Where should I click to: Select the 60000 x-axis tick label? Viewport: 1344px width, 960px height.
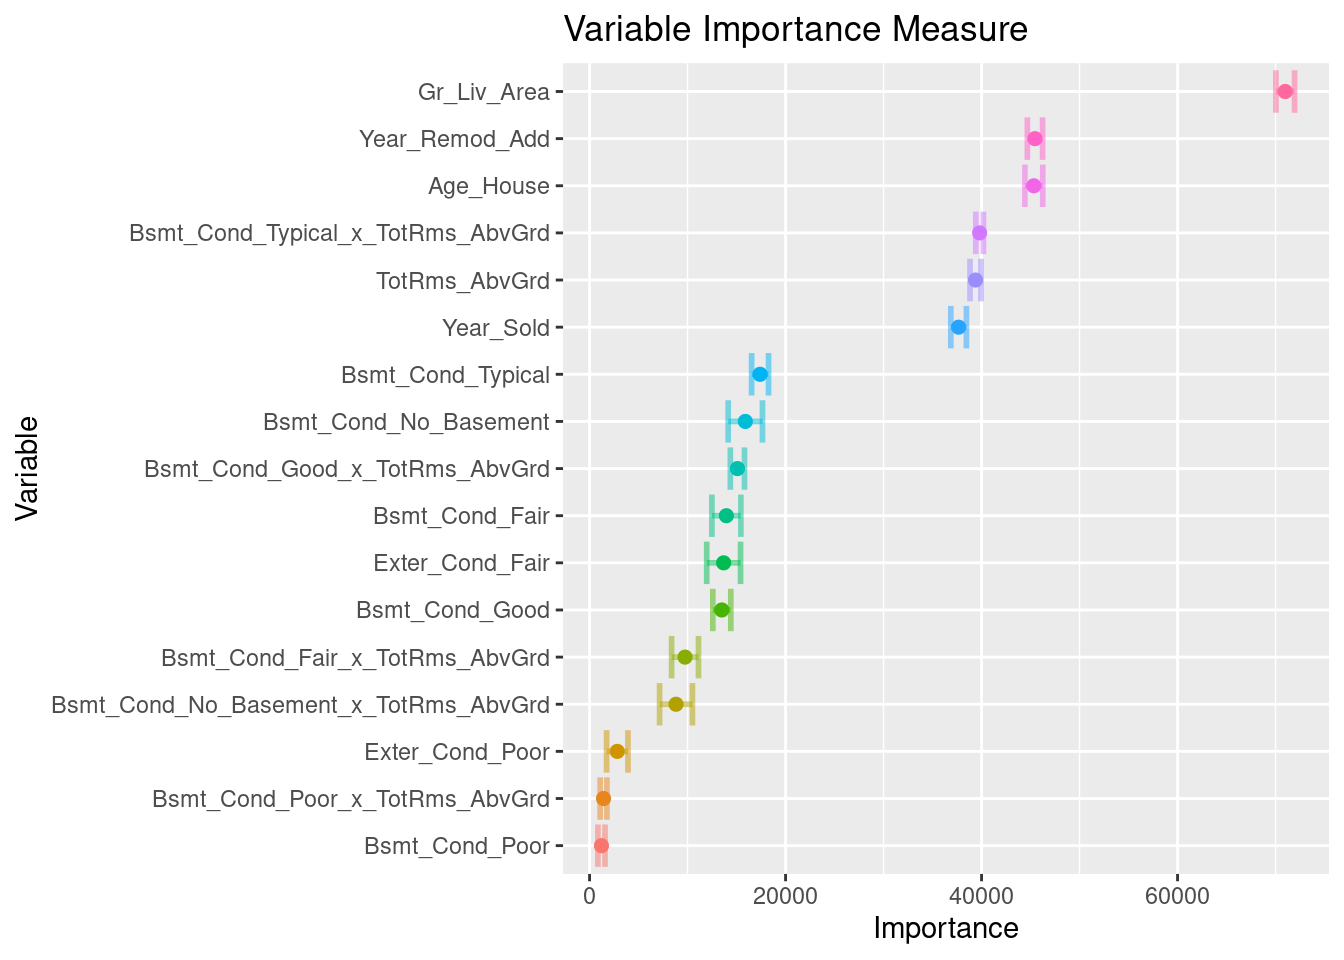click(1177, 894)
